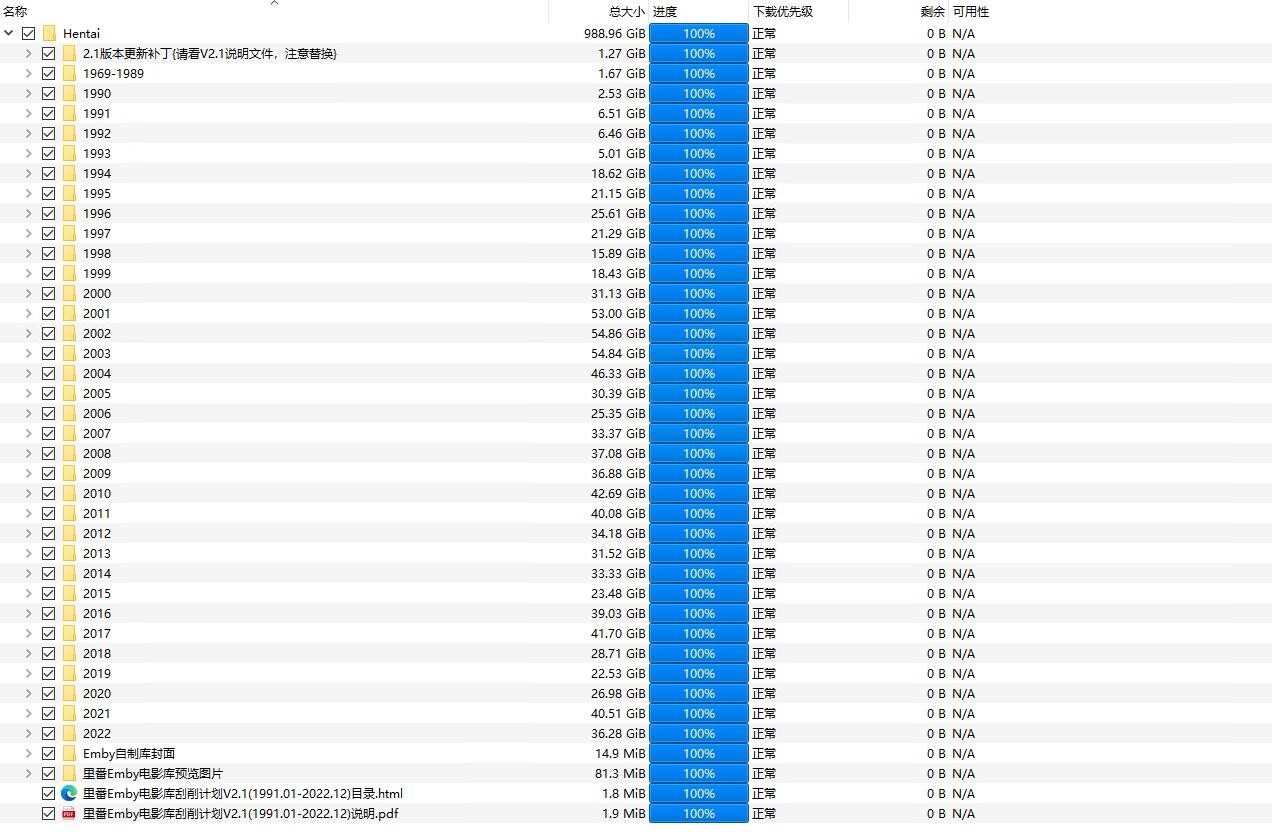Select the 1990 folder icon
The height and width of the screenshot is (836, 1272).
click(69, 93)
